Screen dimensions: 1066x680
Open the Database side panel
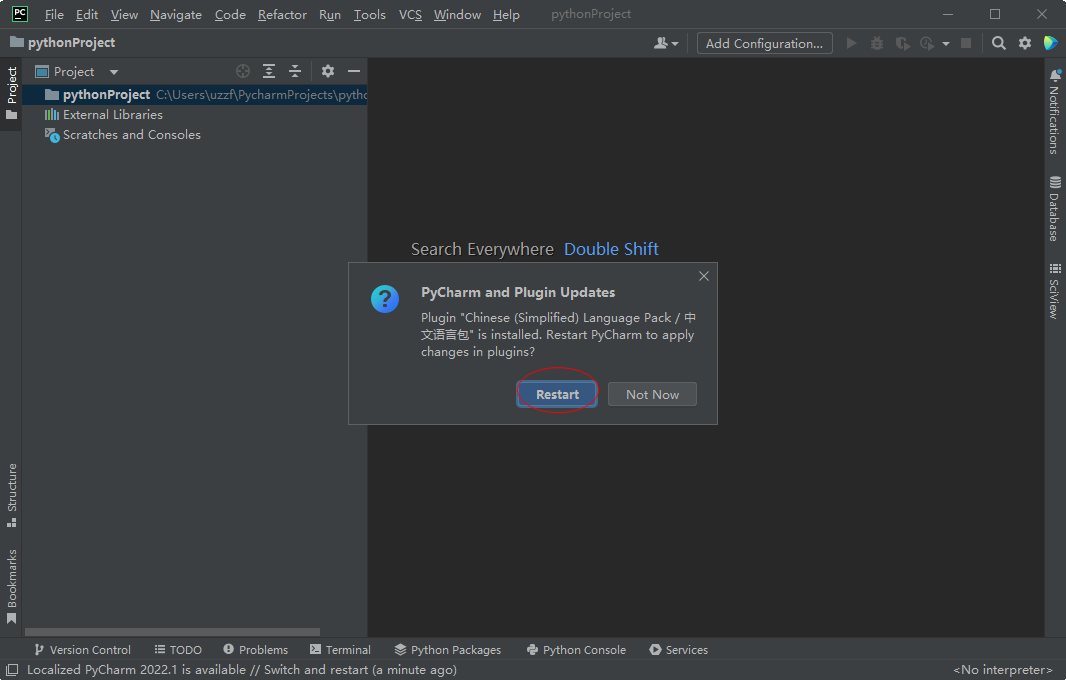coord(1054,208)
